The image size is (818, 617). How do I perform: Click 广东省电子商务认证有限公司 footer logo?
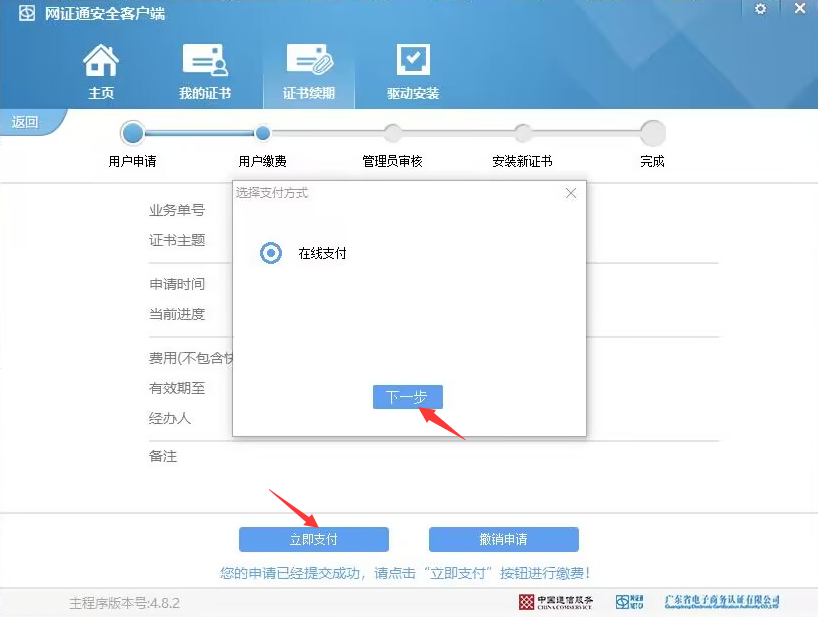721,602
